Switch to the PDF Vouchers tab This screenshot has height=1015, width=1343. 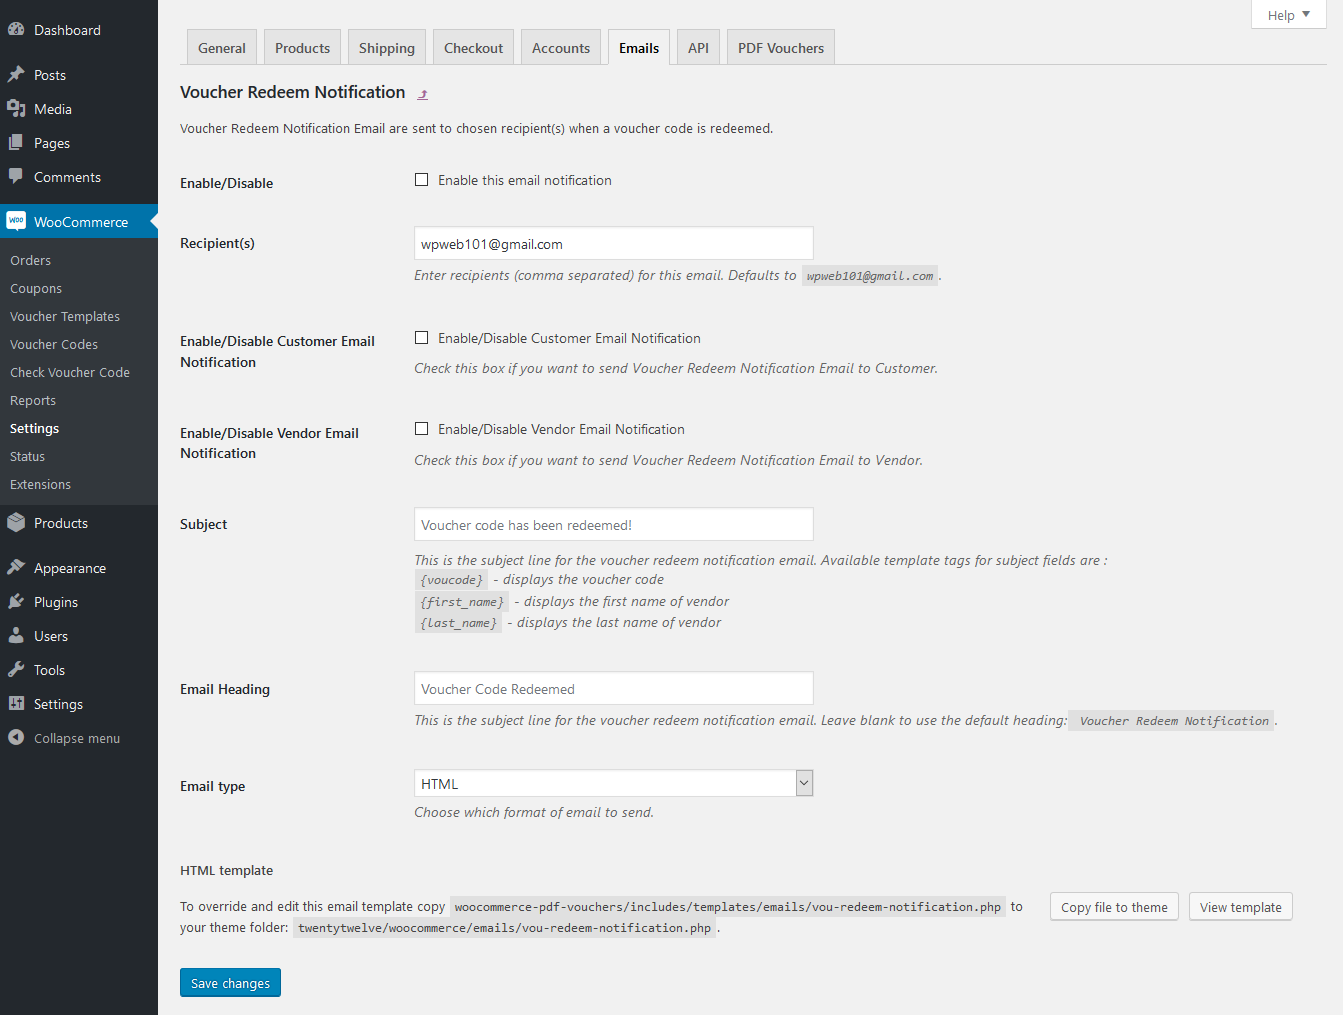tap(780, 48)
